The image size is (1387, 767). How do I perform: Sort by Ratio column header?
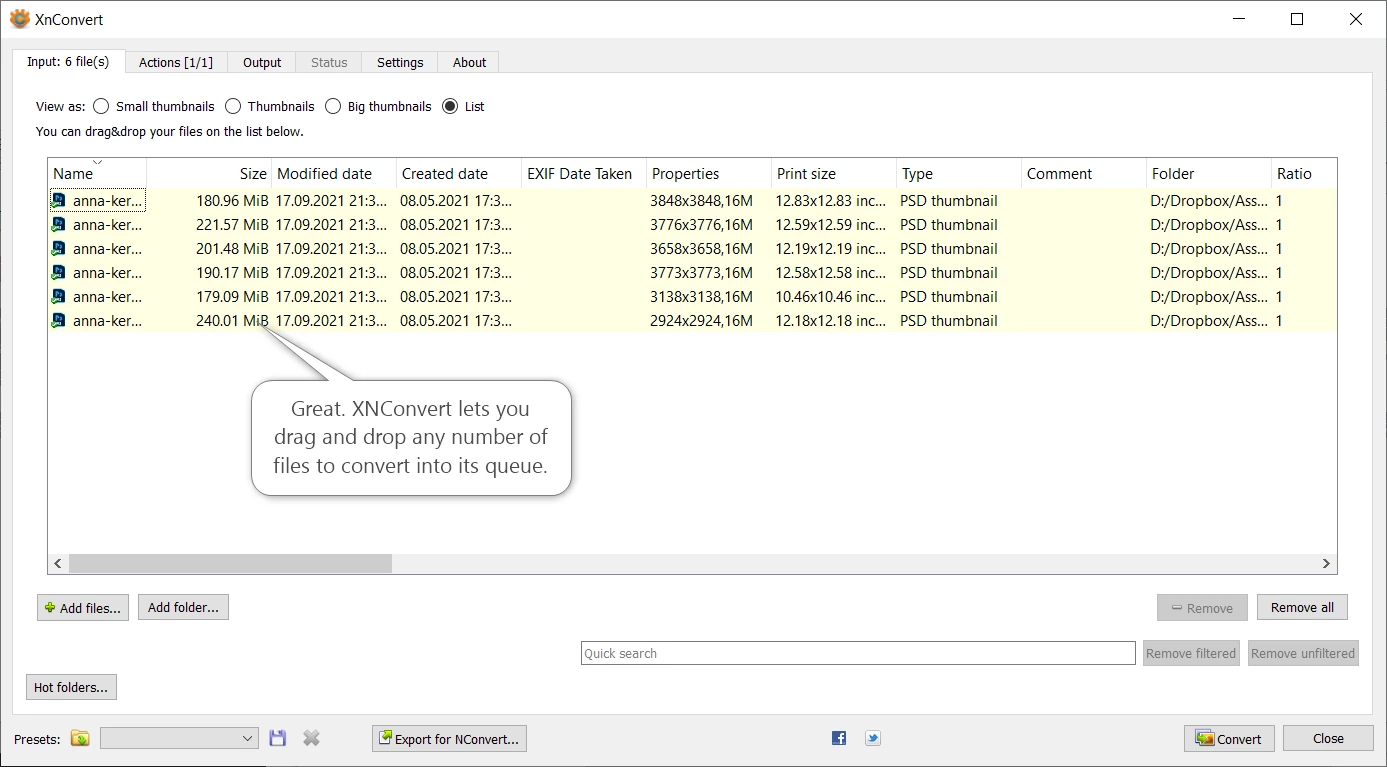pyautogui.click(x=1304, y=173)
